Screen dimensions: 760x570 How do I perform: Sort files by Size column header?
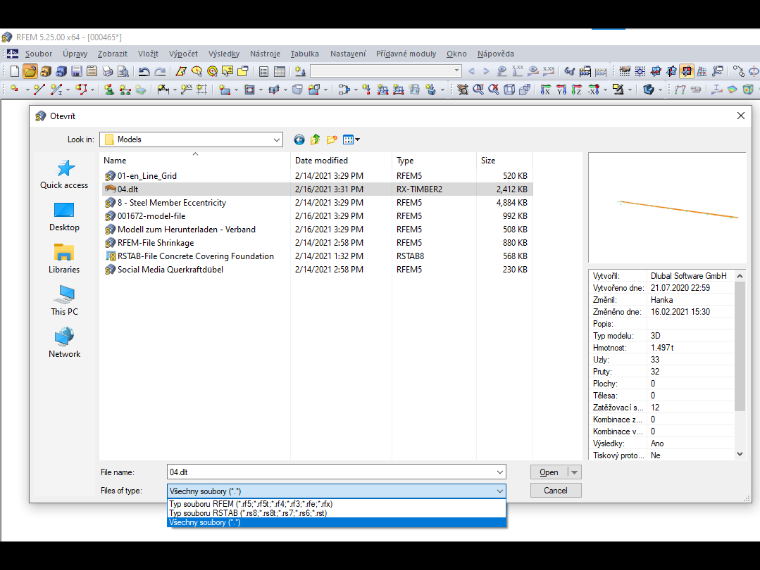pyautogui.click(x=504, y=160)
